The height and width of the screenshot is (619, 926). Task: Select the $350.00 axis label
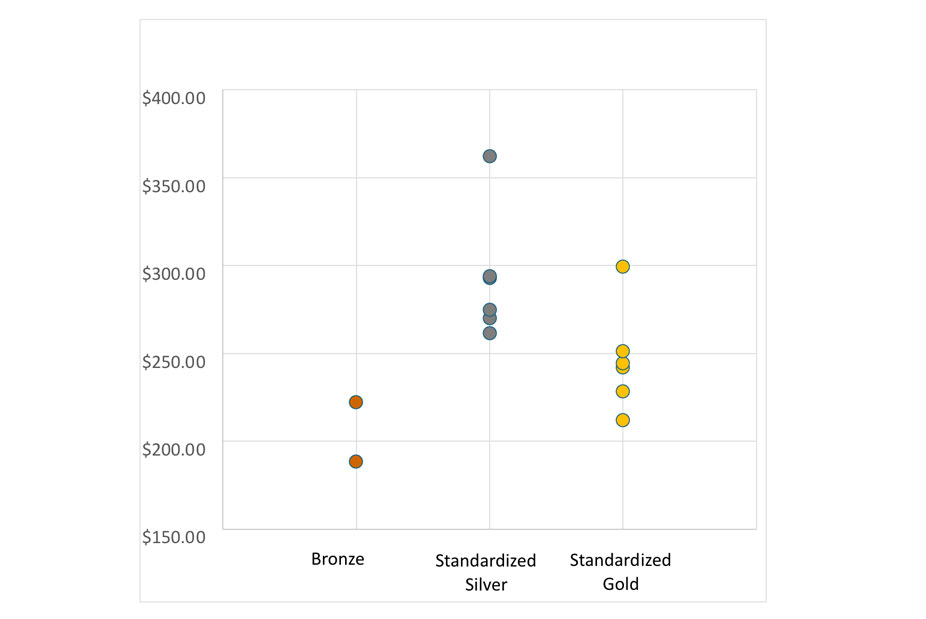pos(174,185)
